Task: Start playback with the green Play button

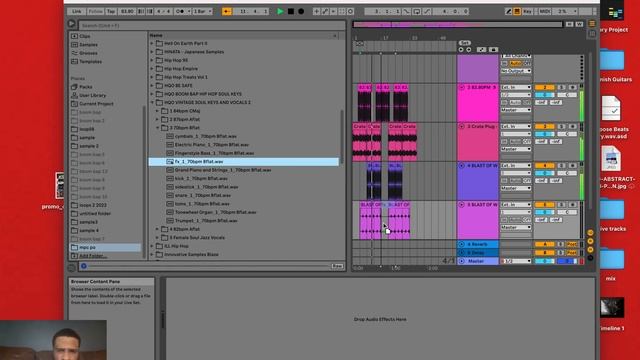Action: (x=280, y=11)
